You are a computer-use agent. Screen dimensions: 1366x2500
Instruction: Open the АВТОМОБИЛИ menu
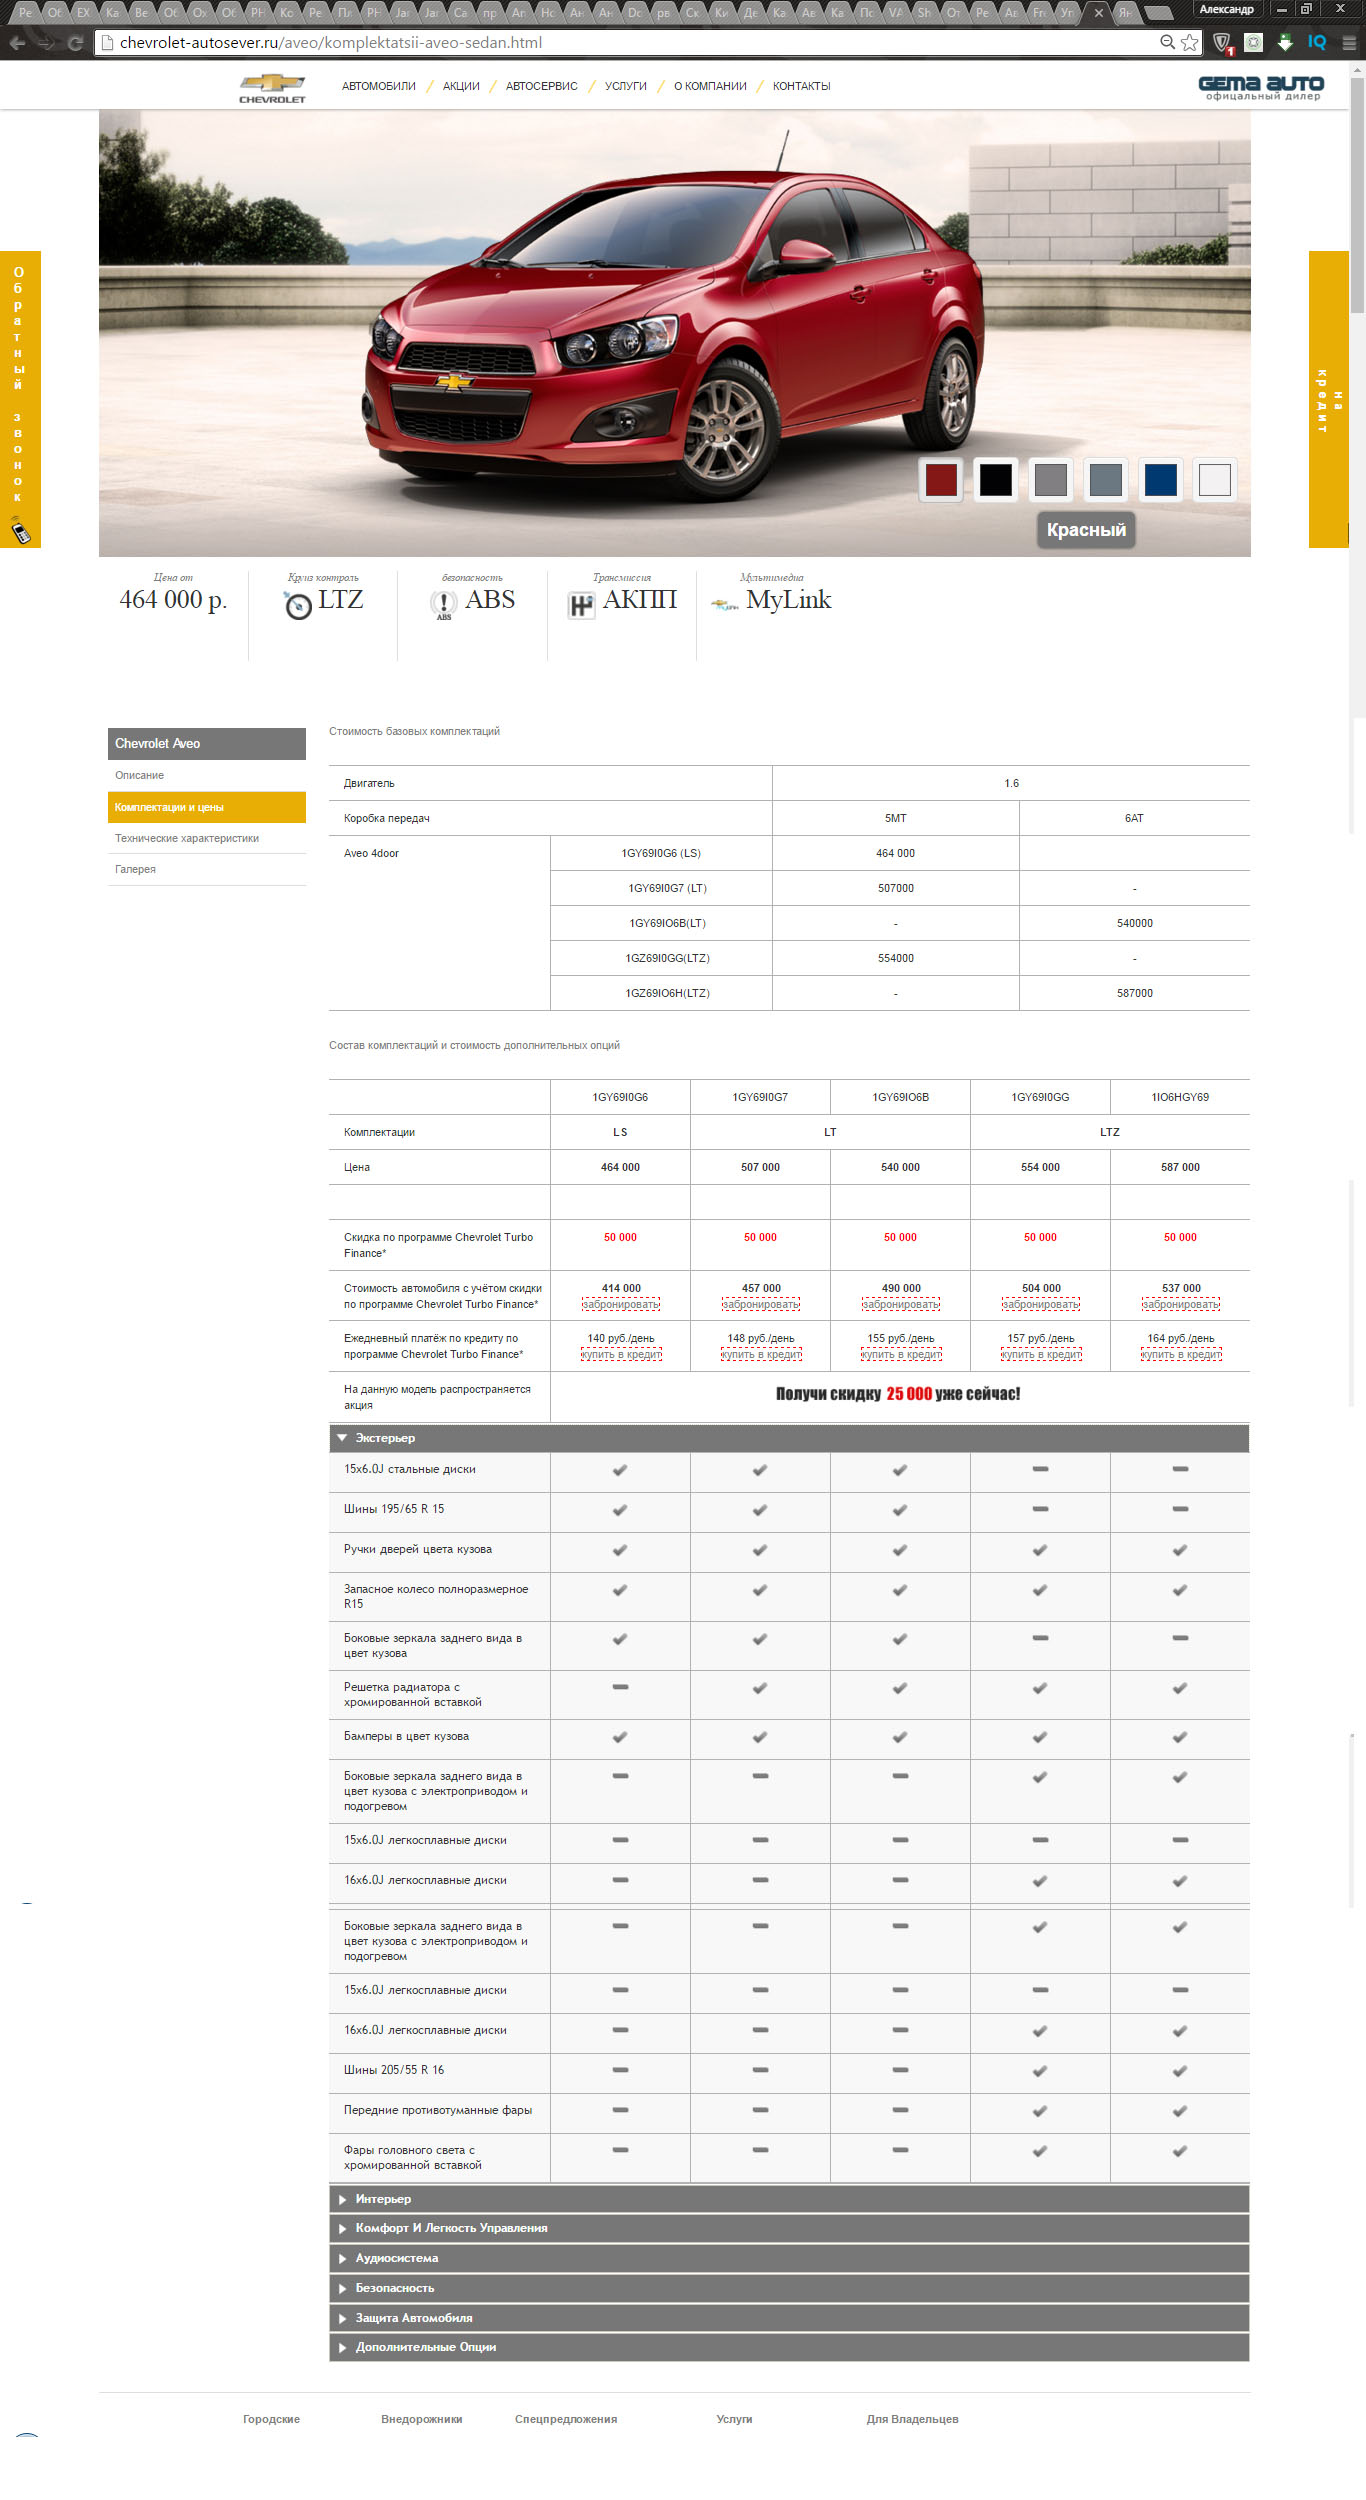click(x=379, y=86)
